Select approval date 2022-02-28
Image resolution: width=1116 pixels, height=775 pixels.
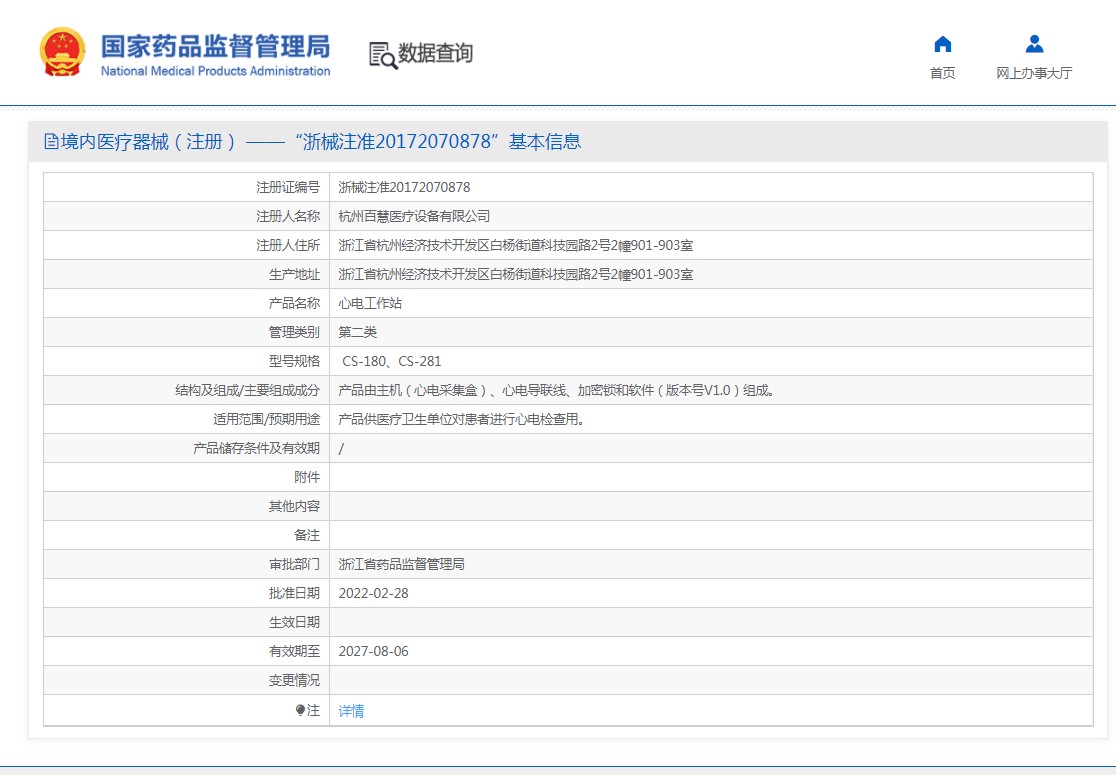point(374,594)
